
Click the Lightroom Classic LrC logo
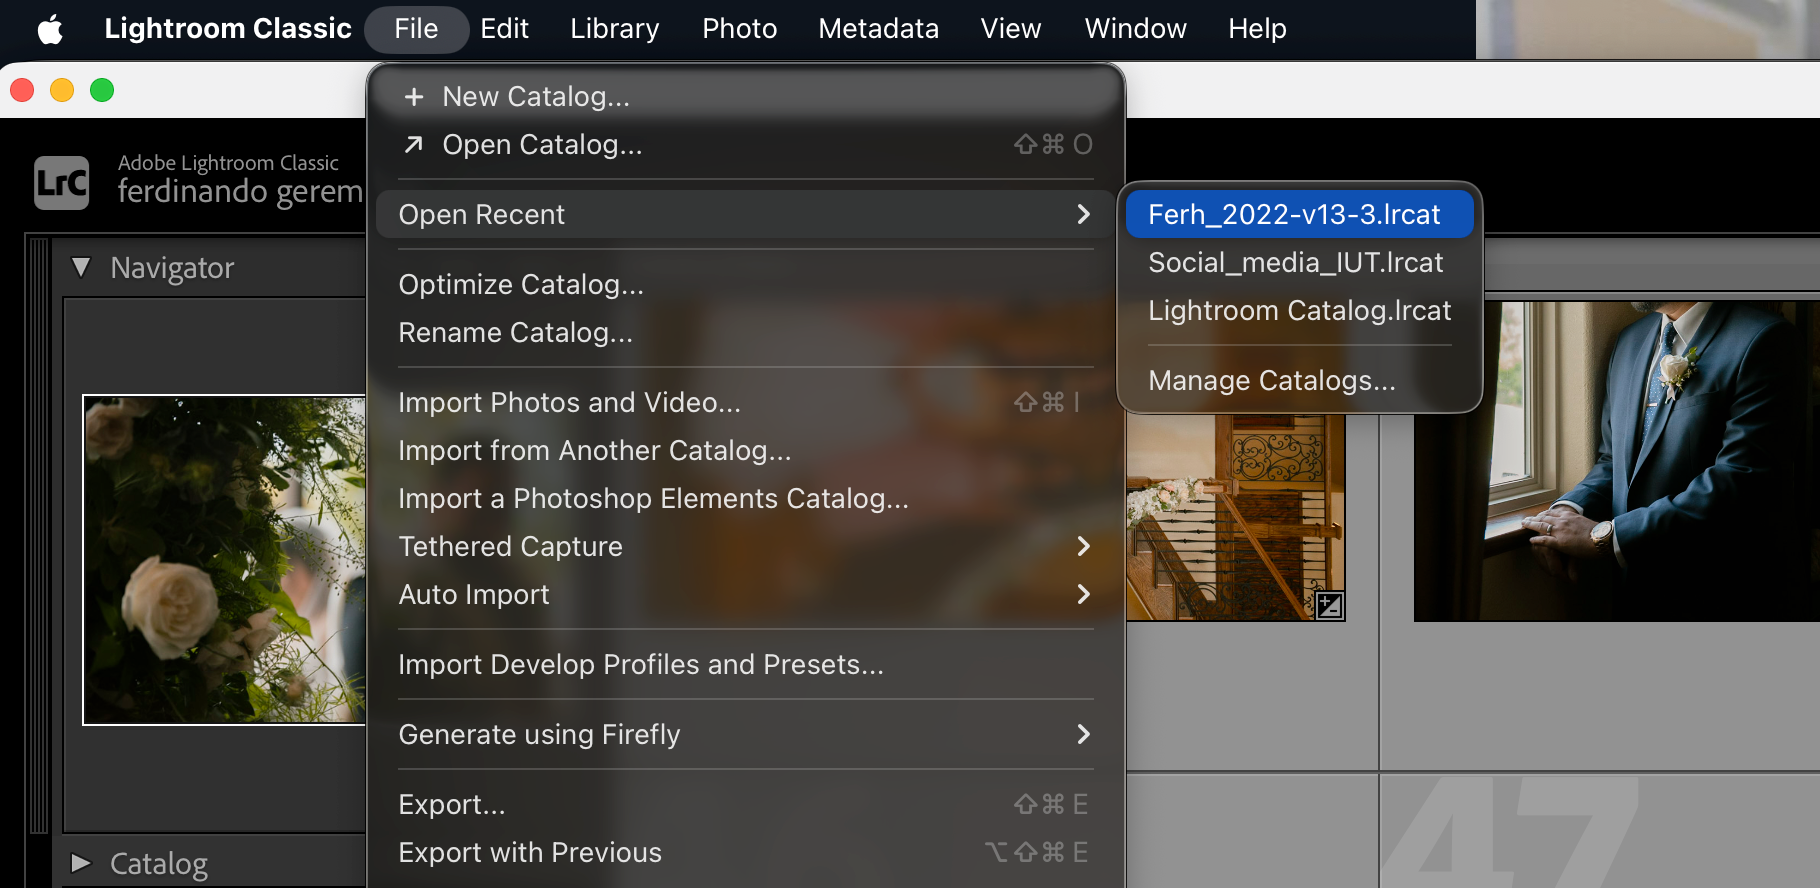pos(62,183)
